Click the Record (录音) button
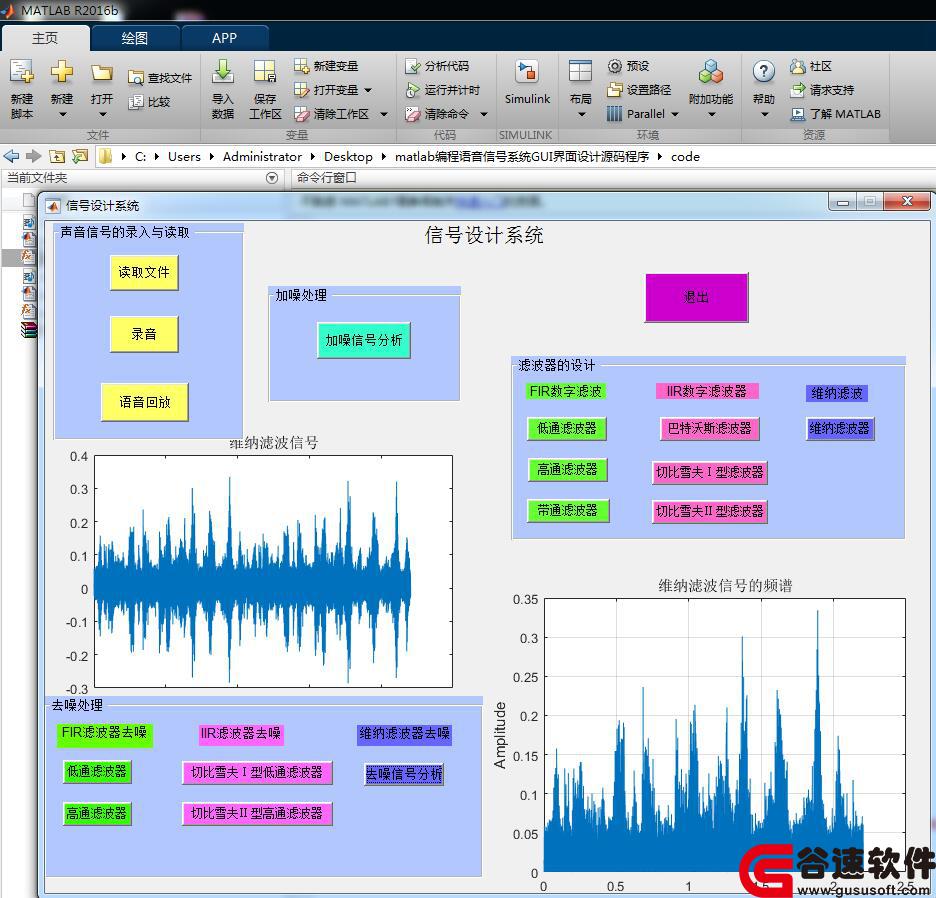The width and height of the screenshot is (936, 898). 144,334
